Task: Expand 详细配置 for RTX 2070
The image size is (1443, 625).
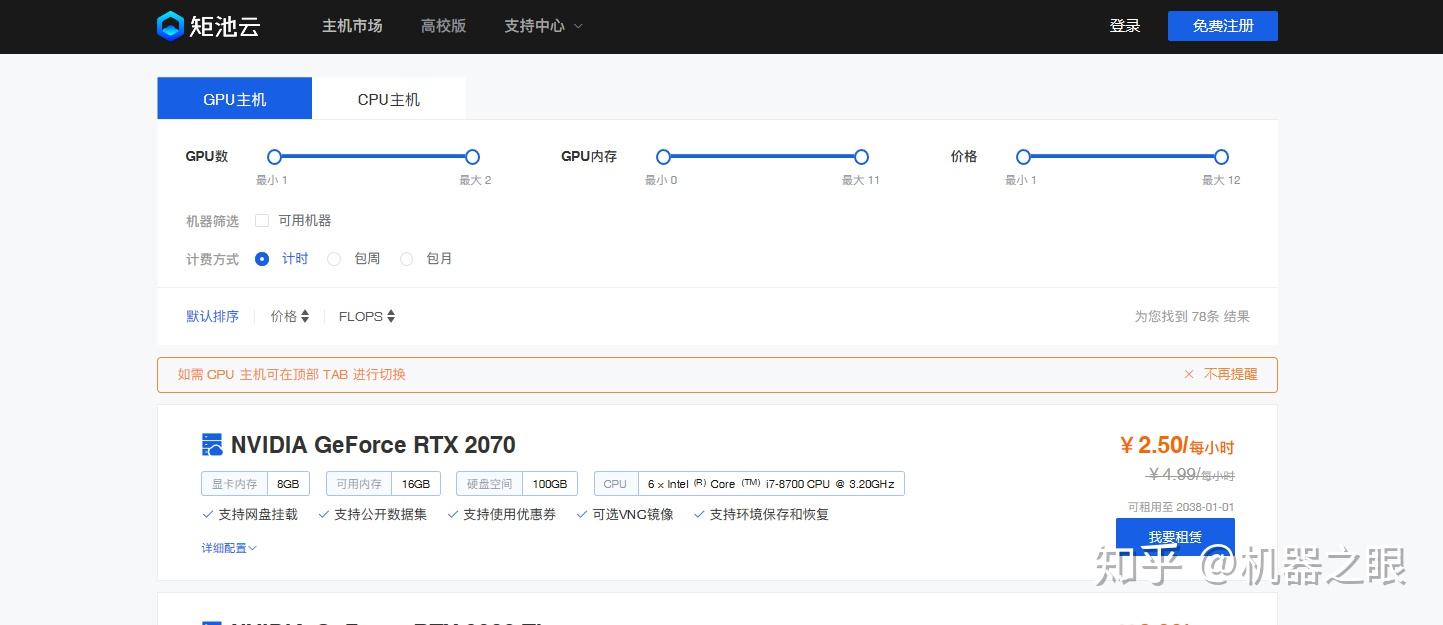Action: (229, 548)
